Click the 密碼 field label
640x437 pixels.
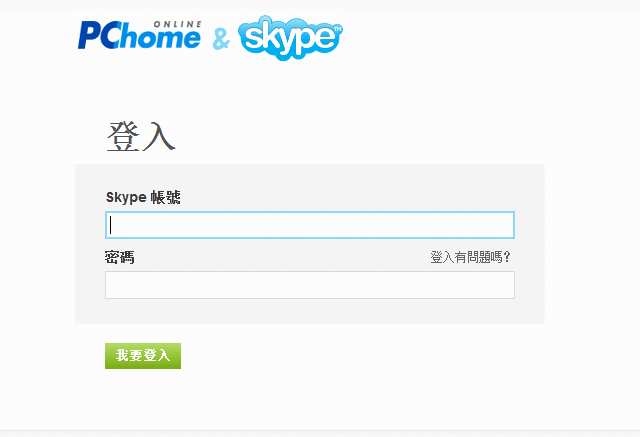click(x=119, y=257)
